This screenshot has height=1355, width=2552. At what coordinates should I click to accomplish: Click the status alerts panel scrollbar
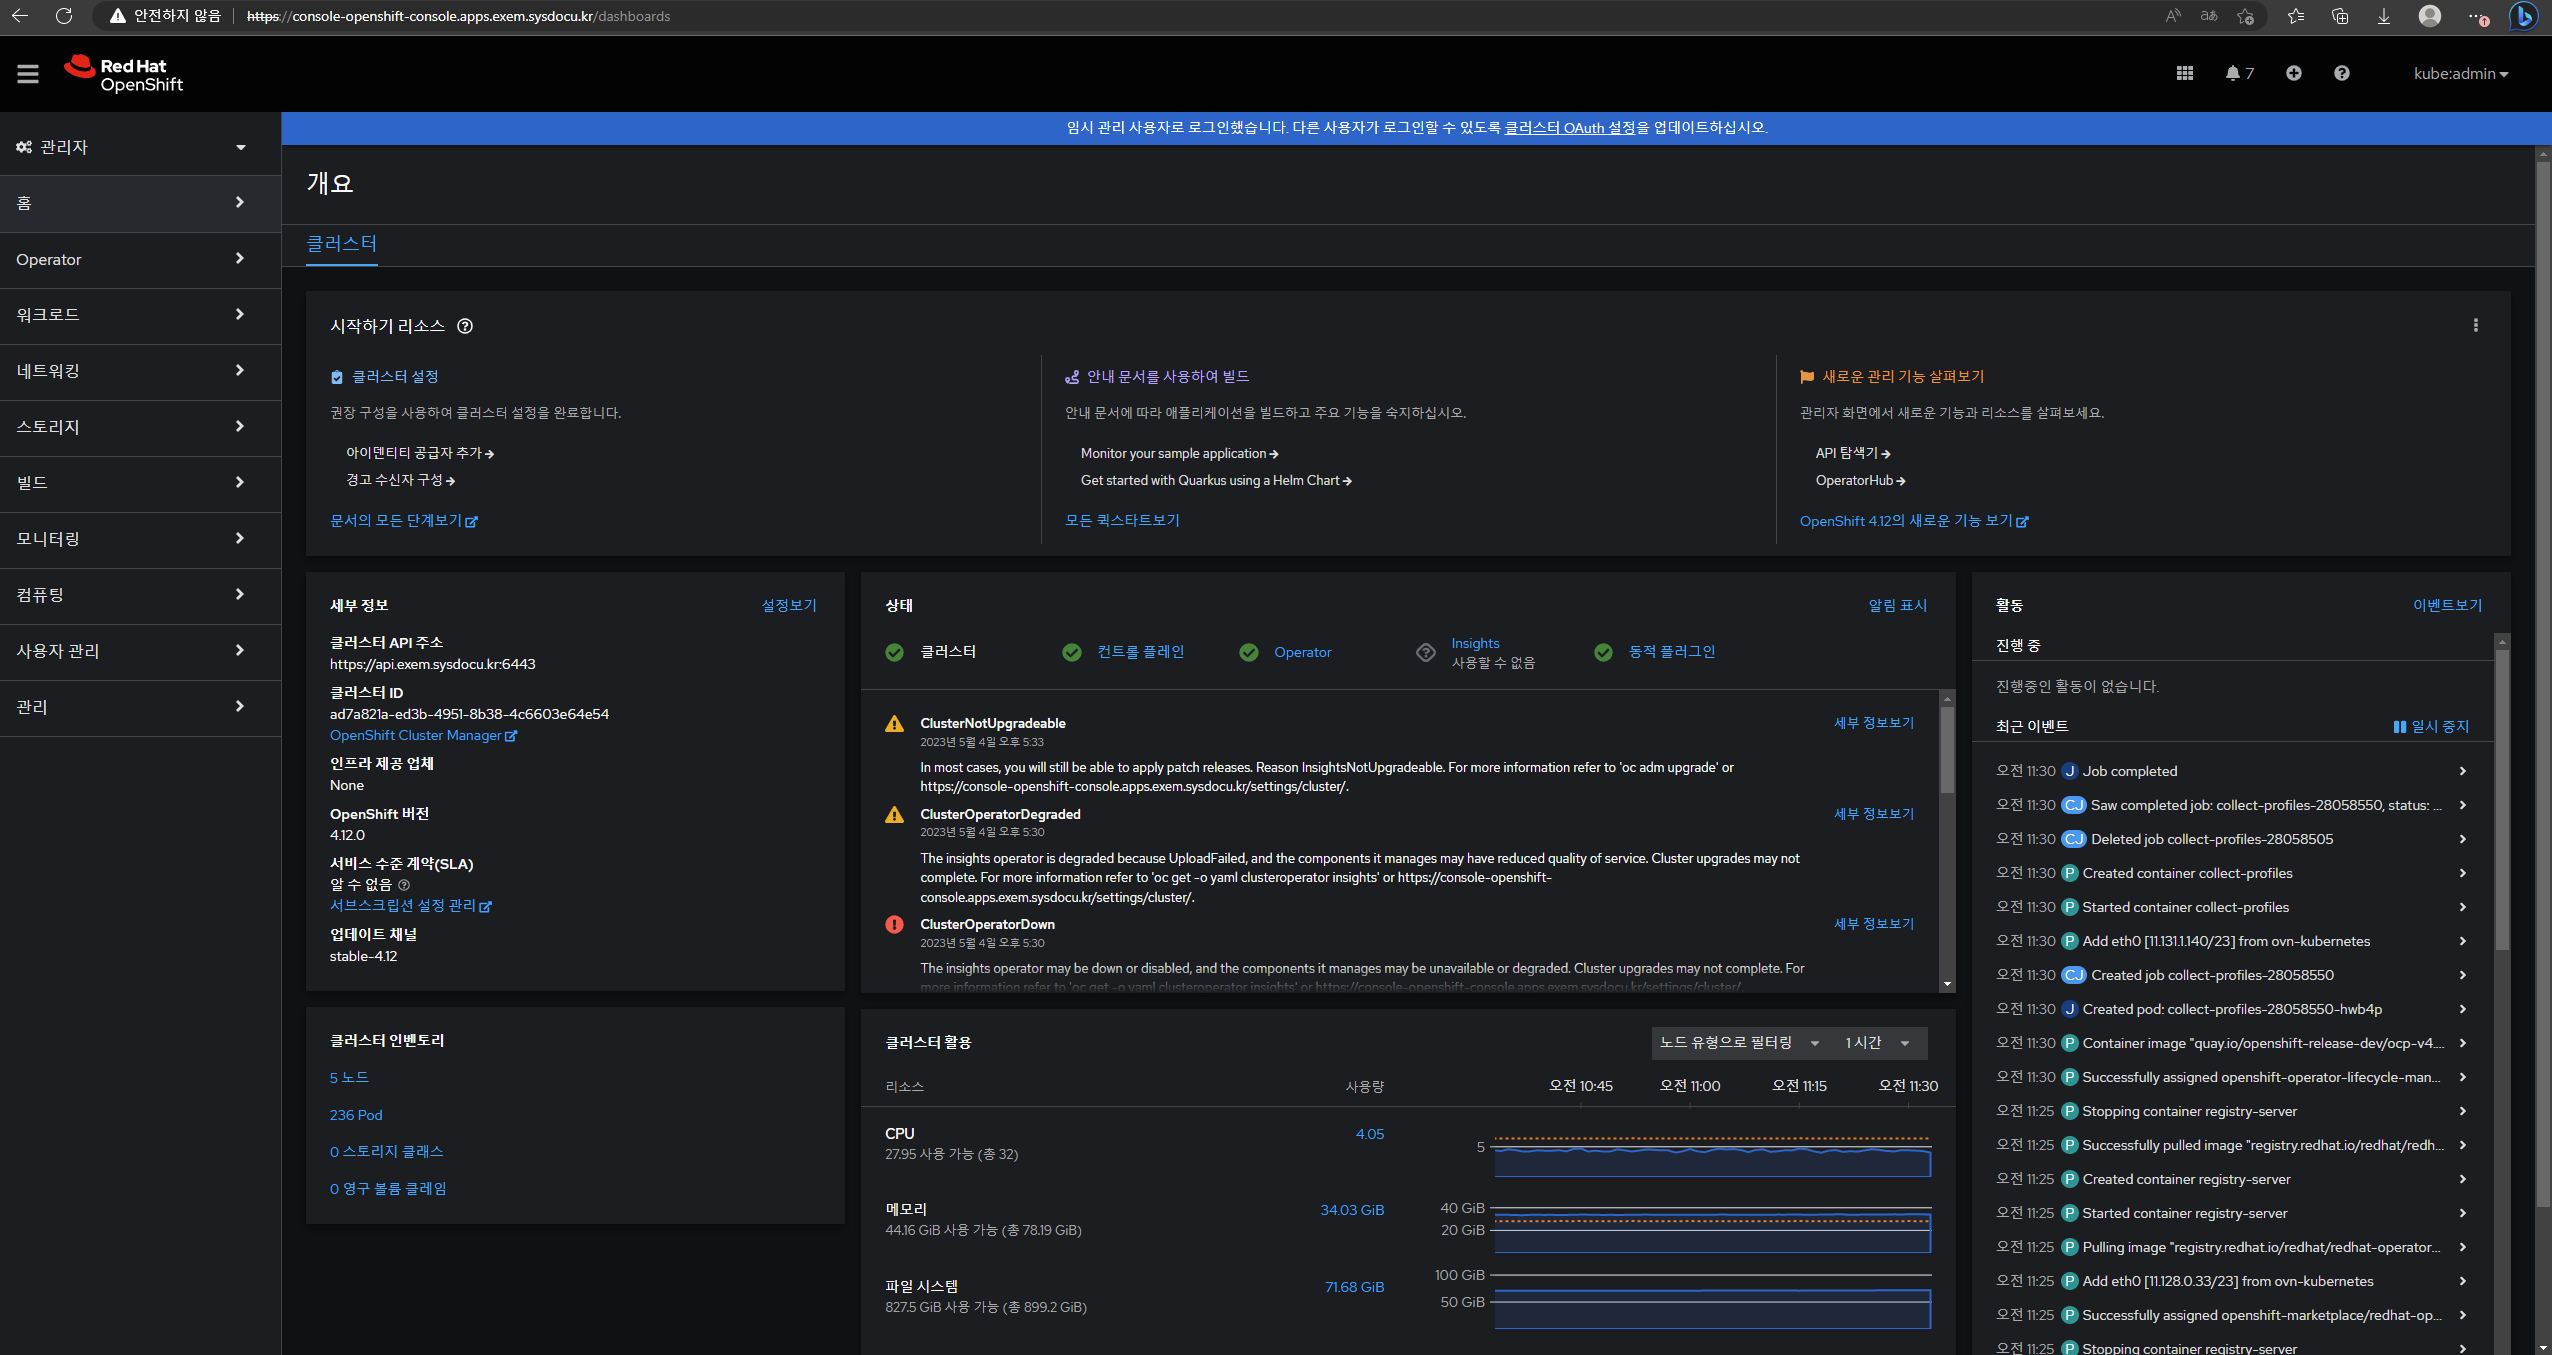(1947, 750)
